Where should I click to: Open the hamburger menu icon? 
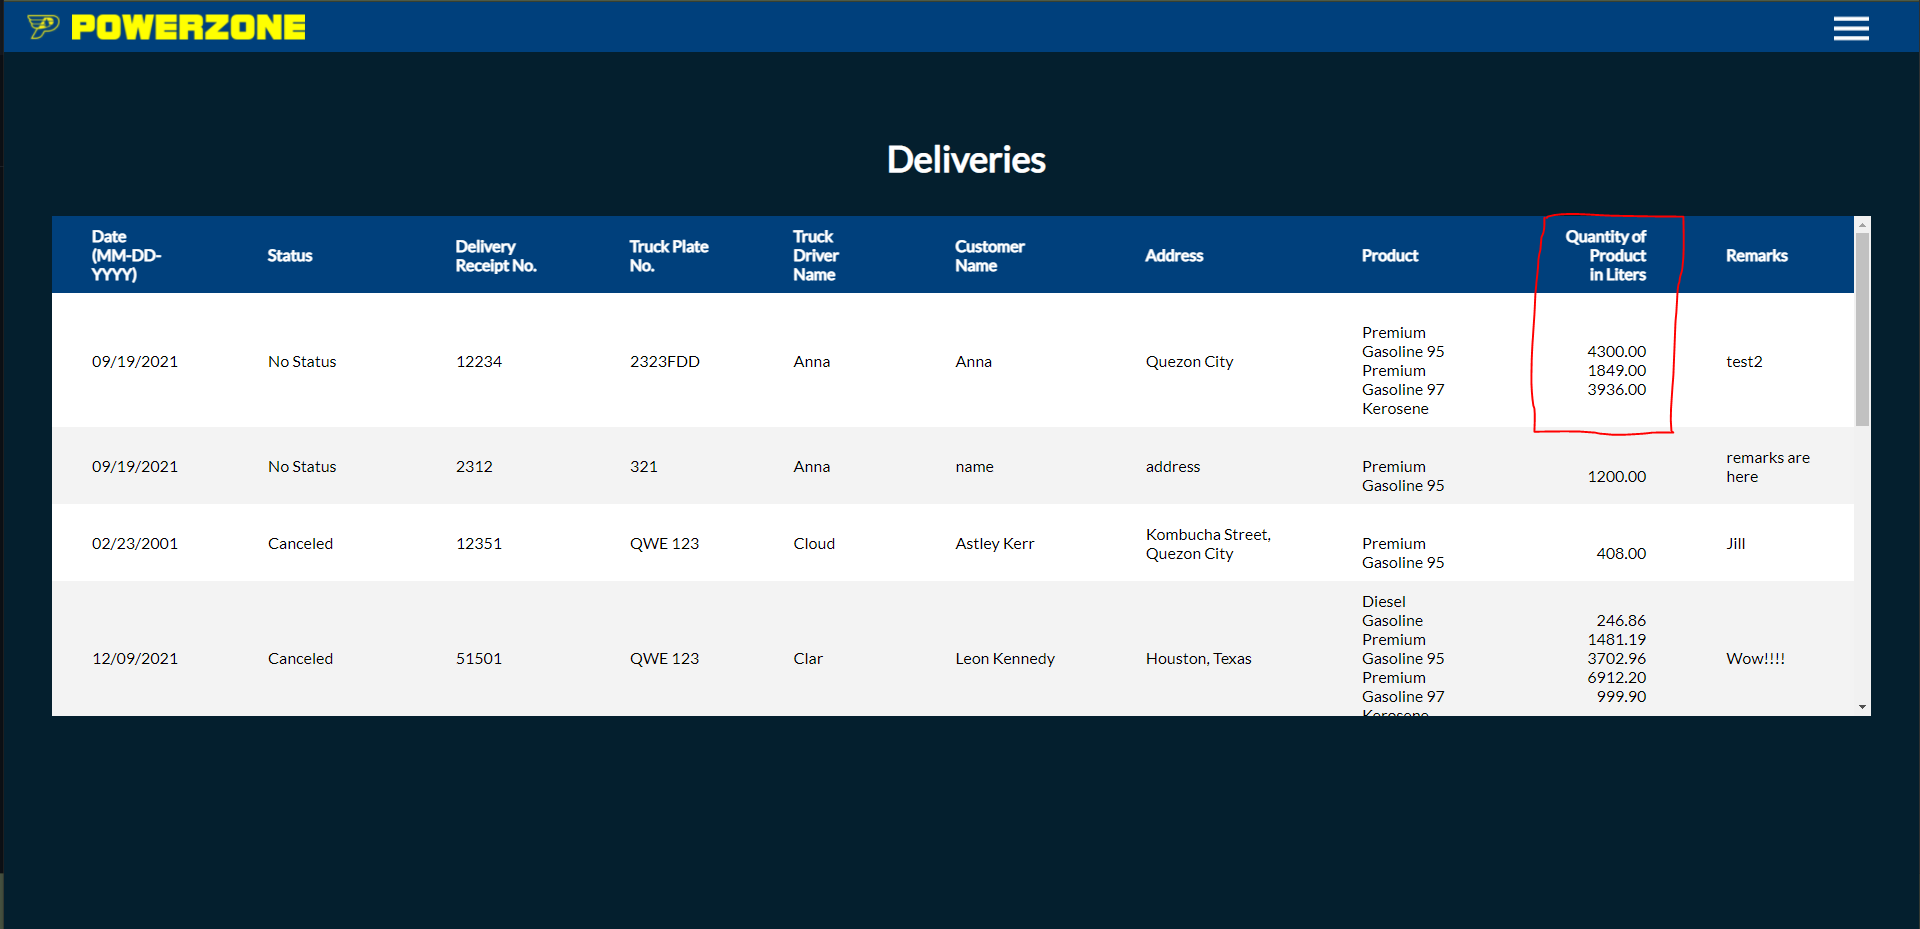(x=1851, y=28)
